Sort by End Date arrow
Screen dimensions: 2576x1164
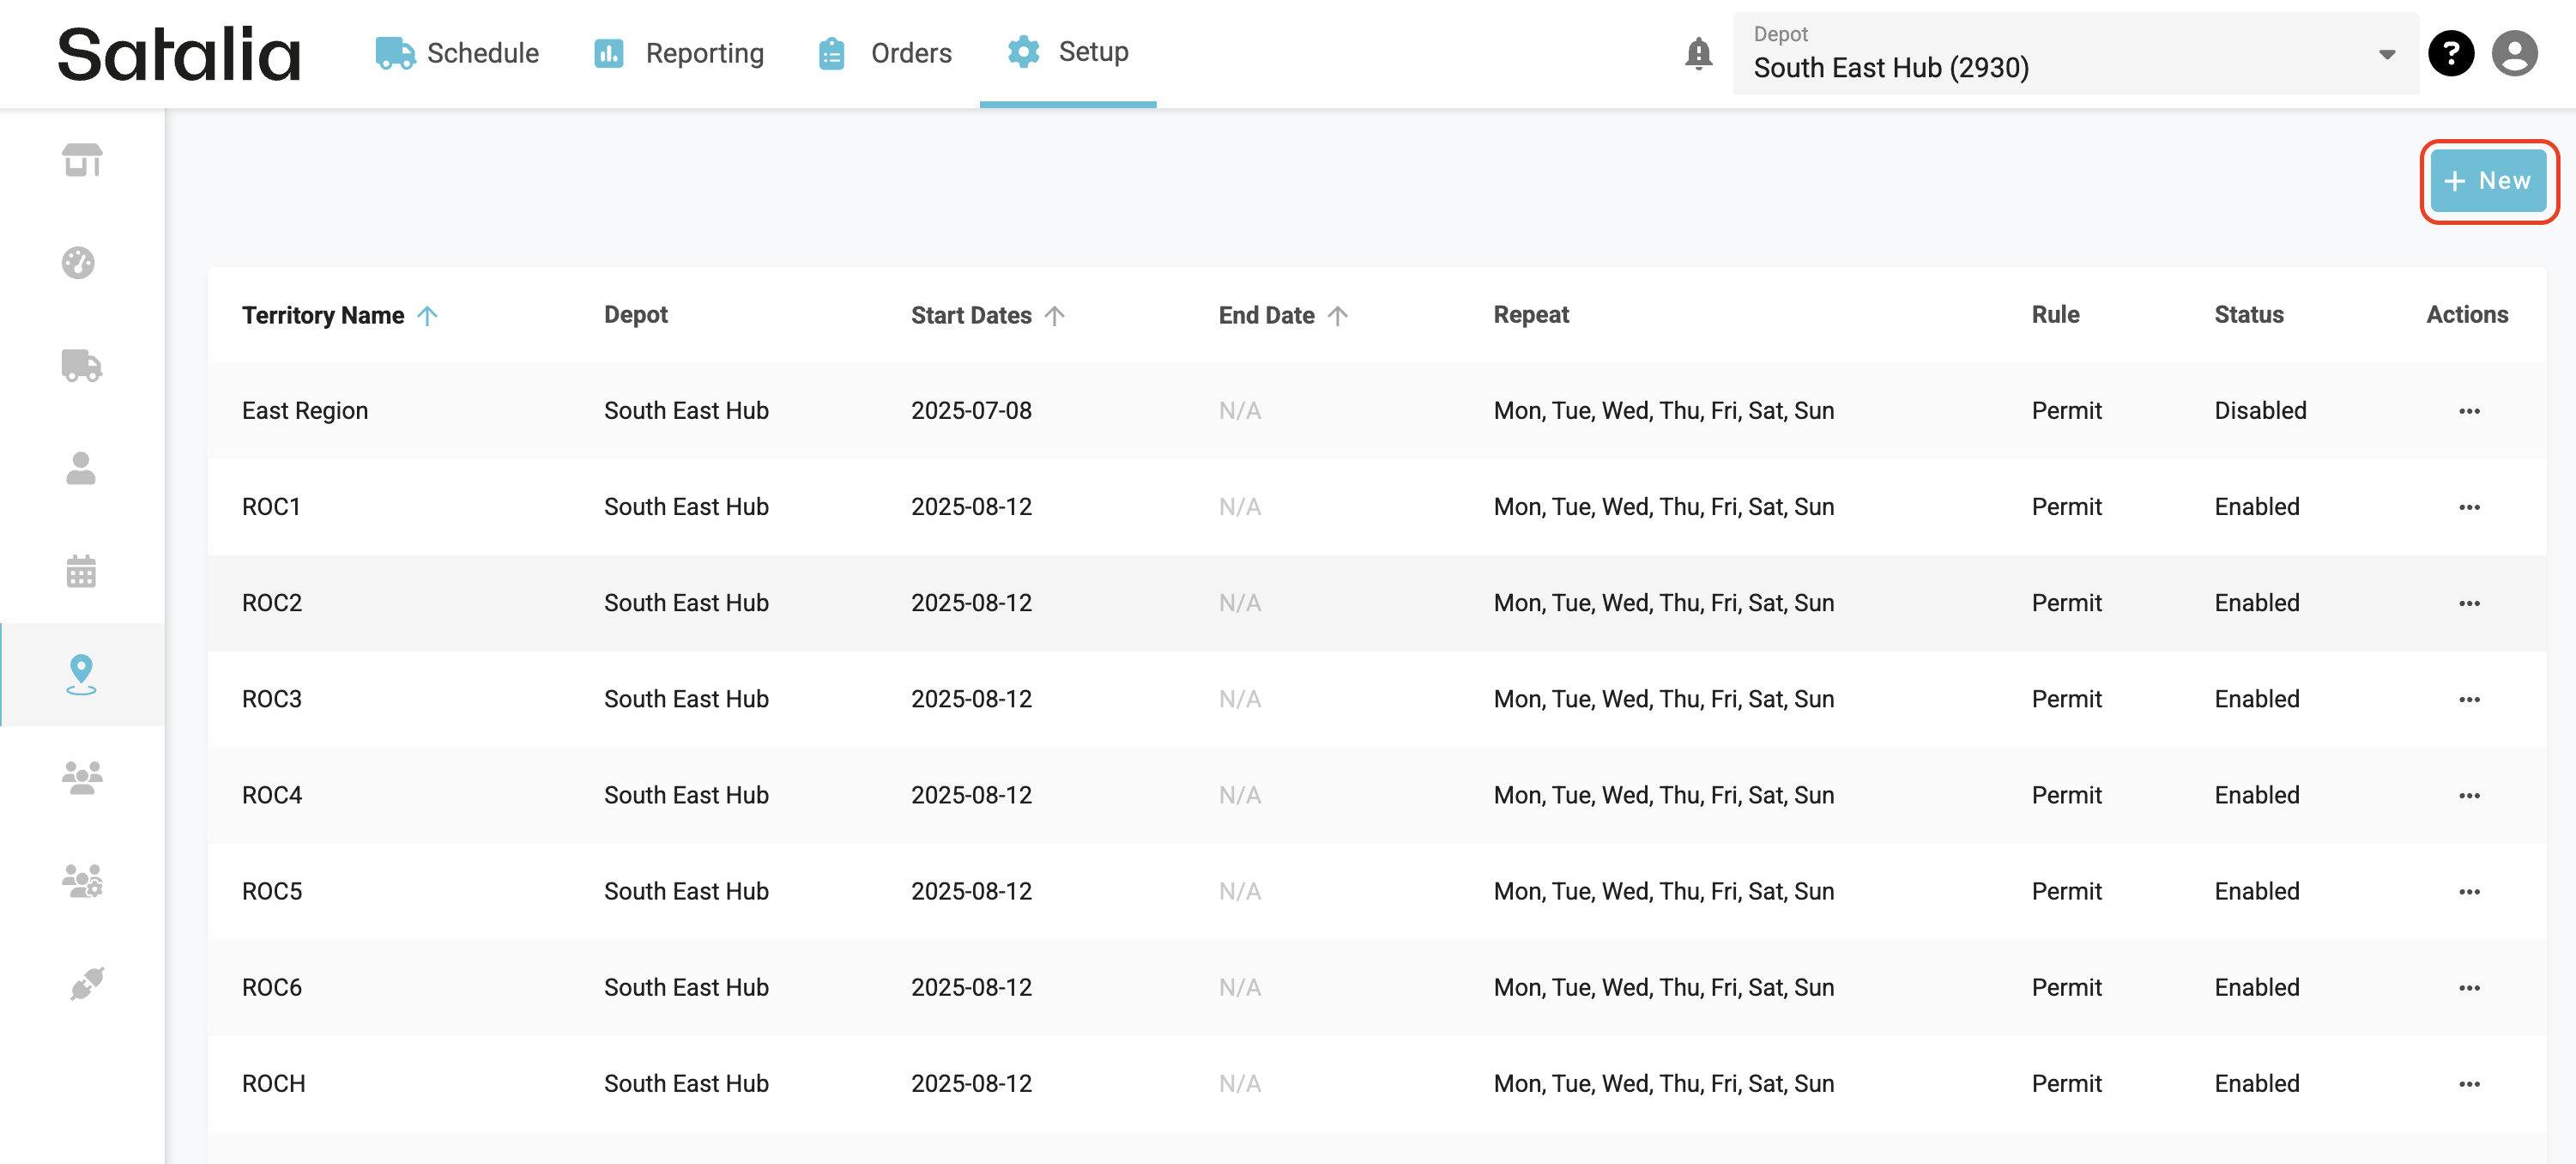click(1337, 316)
